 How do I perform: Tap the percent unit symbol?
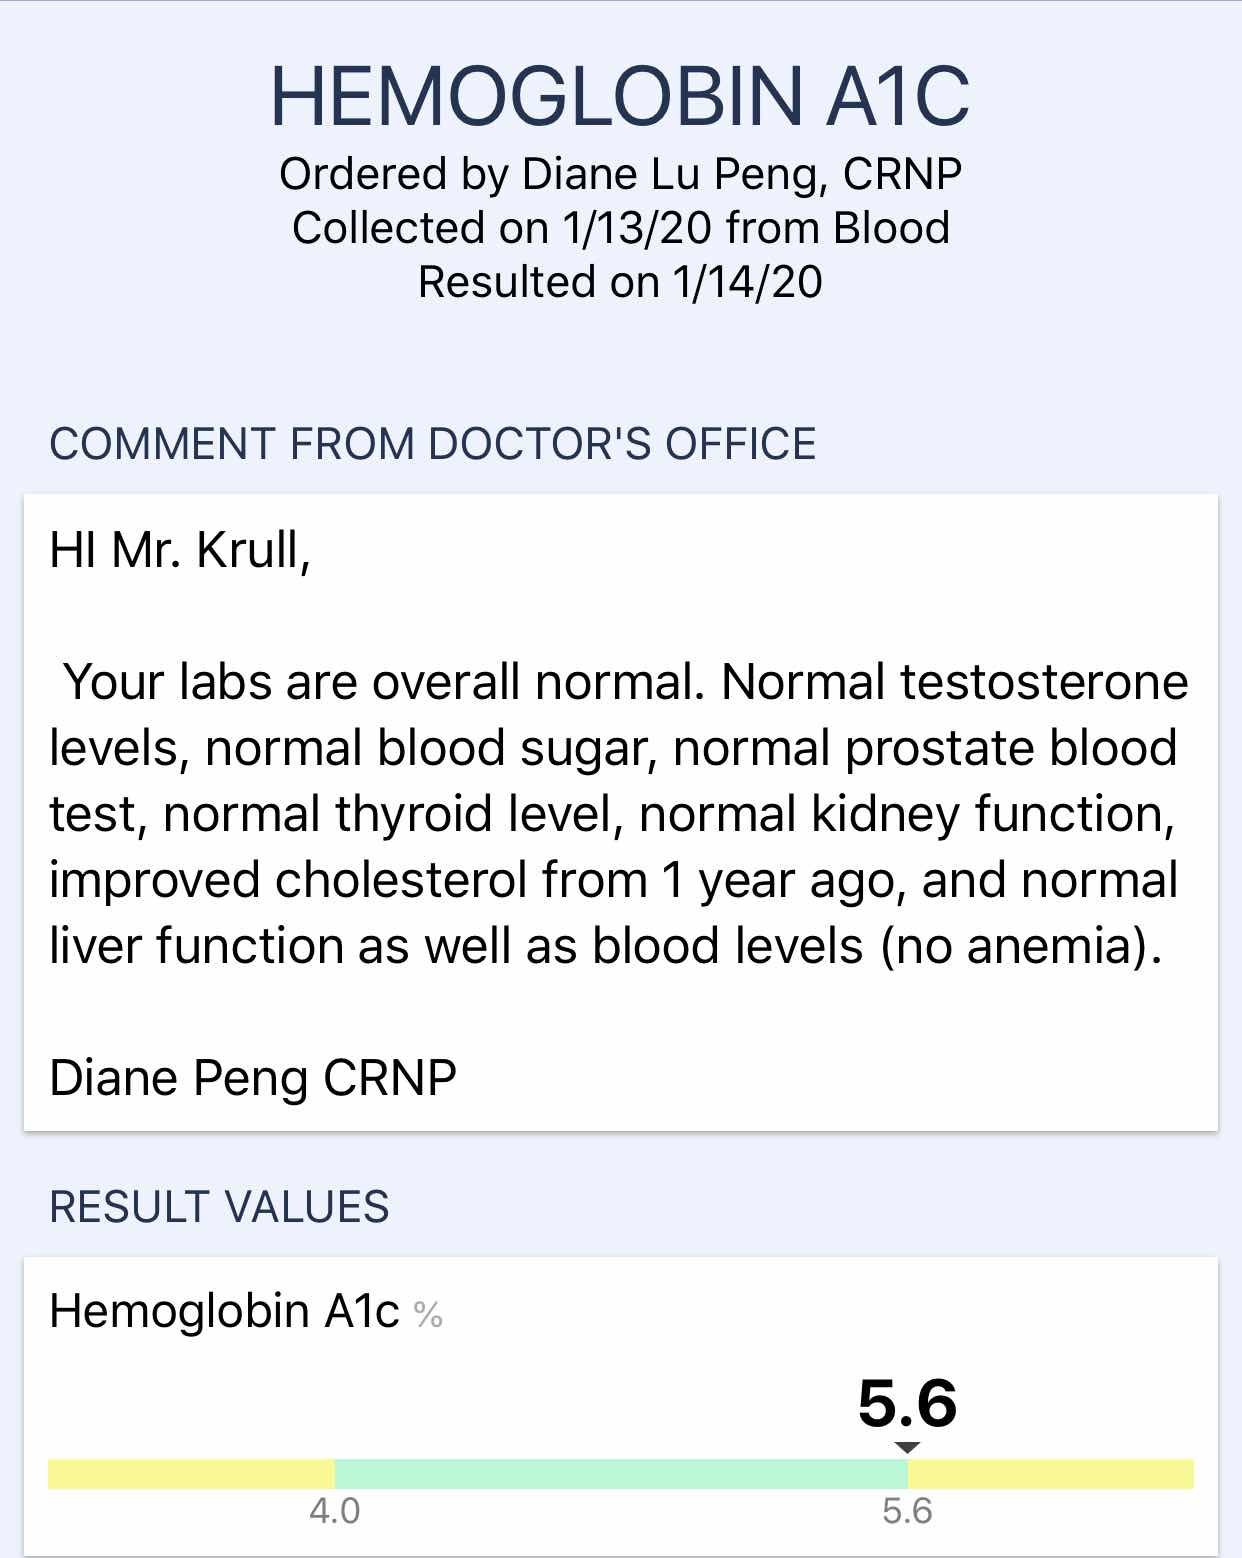point(428,1314)
